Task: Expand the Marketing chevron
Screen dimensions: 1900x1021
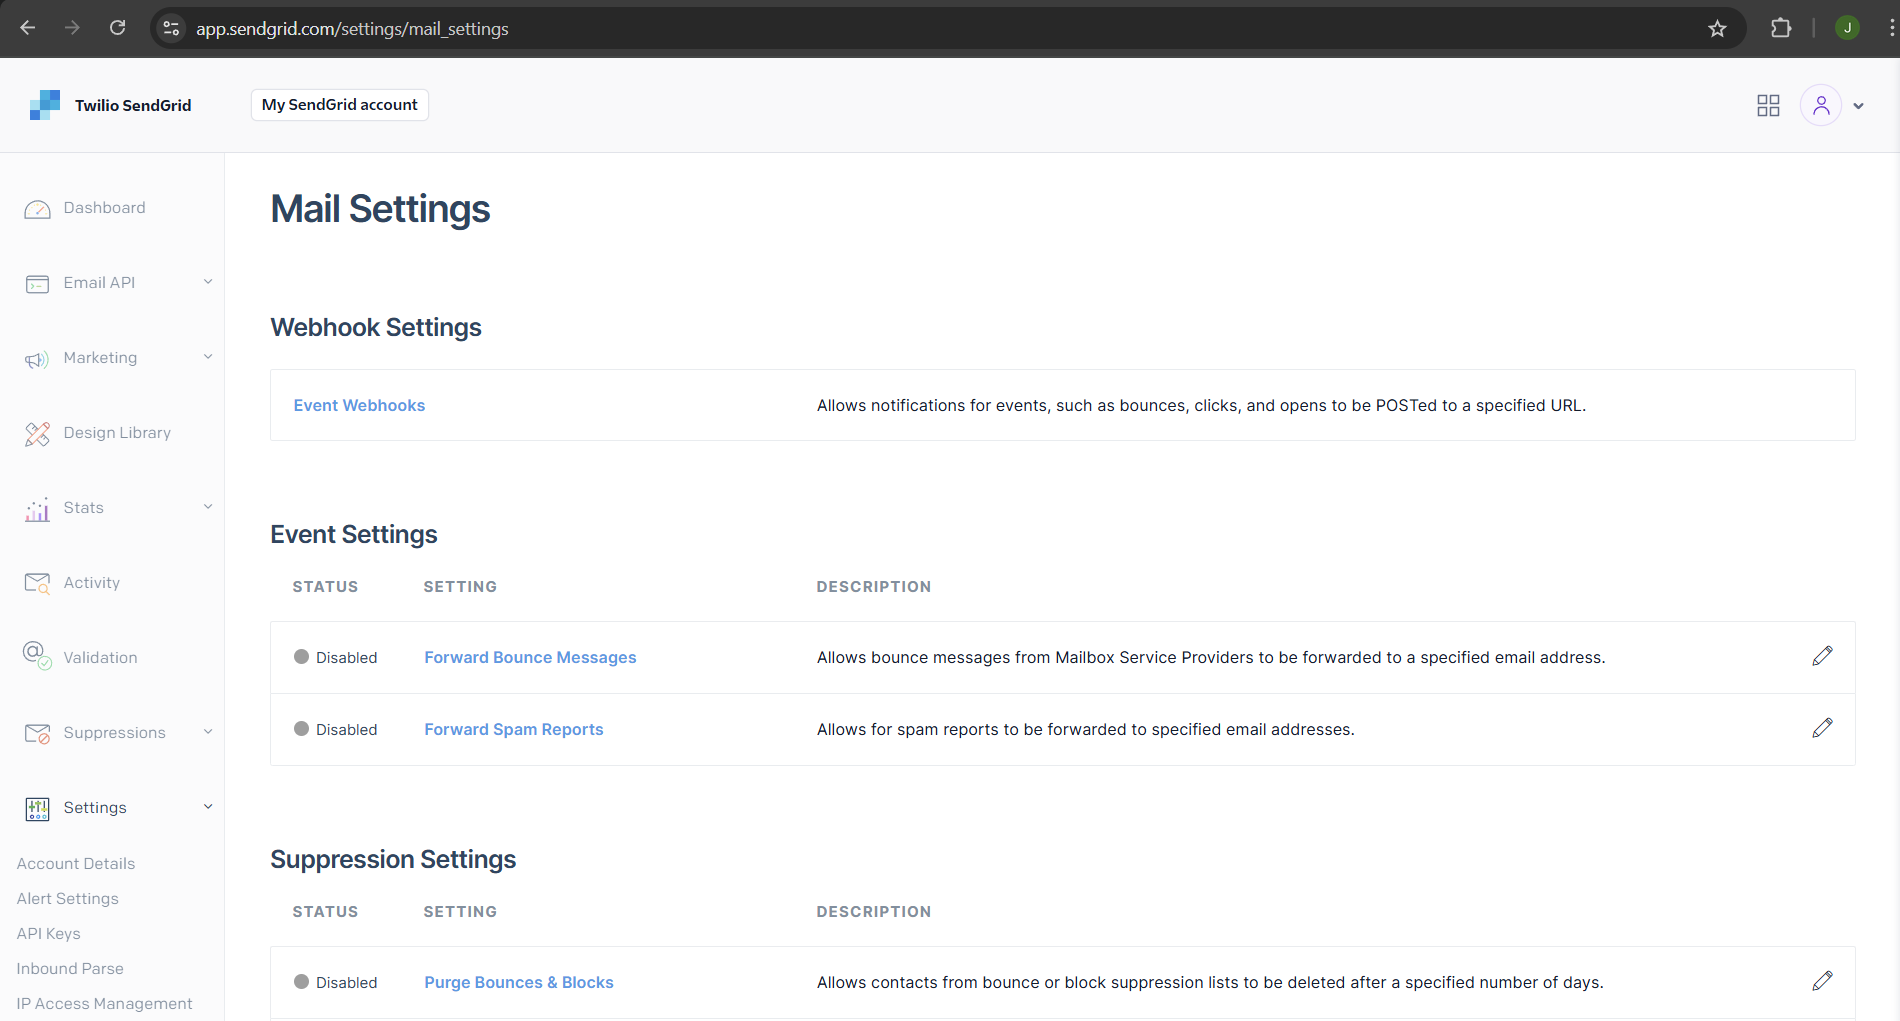Action: coord(208,357)
